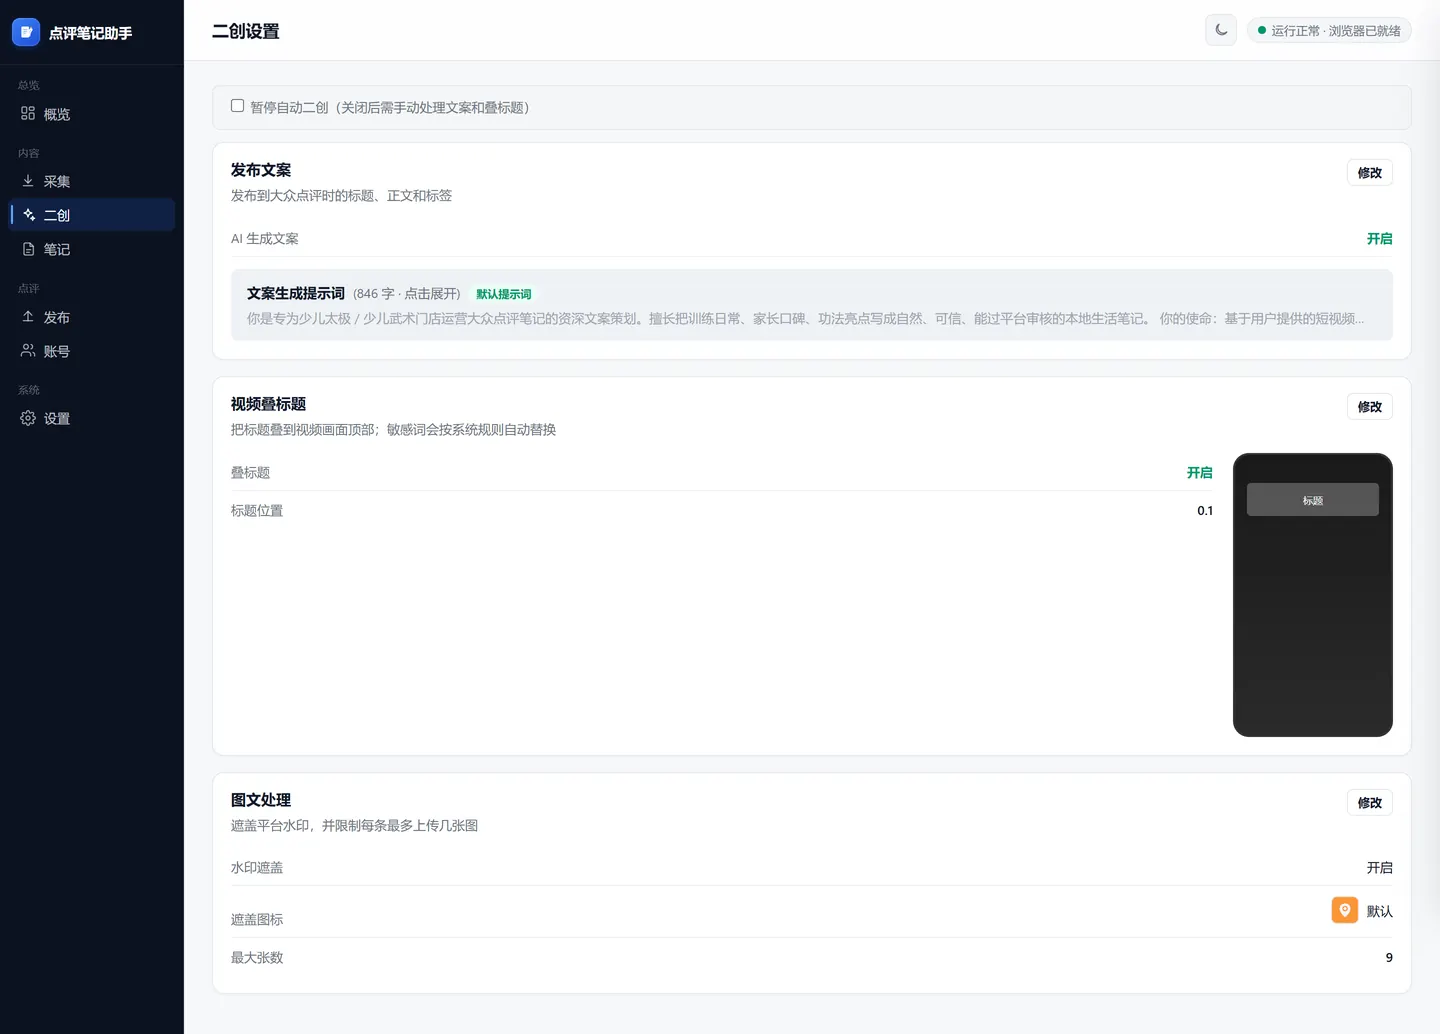This screenshot has width=1440, height=1034.
Task: Click the phone preview 标题 overlay bar
Action: pyautogui.click(x=1313, y=500)
